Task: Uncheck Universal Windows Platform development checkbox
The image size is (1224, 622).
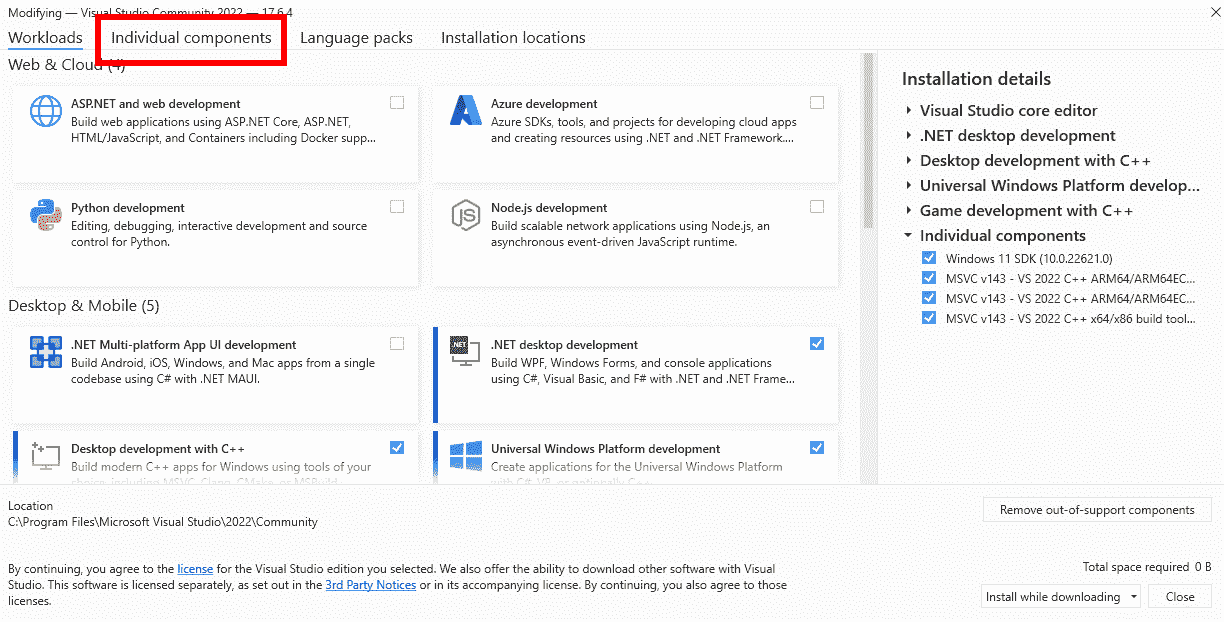Action: tap(817, 448)
